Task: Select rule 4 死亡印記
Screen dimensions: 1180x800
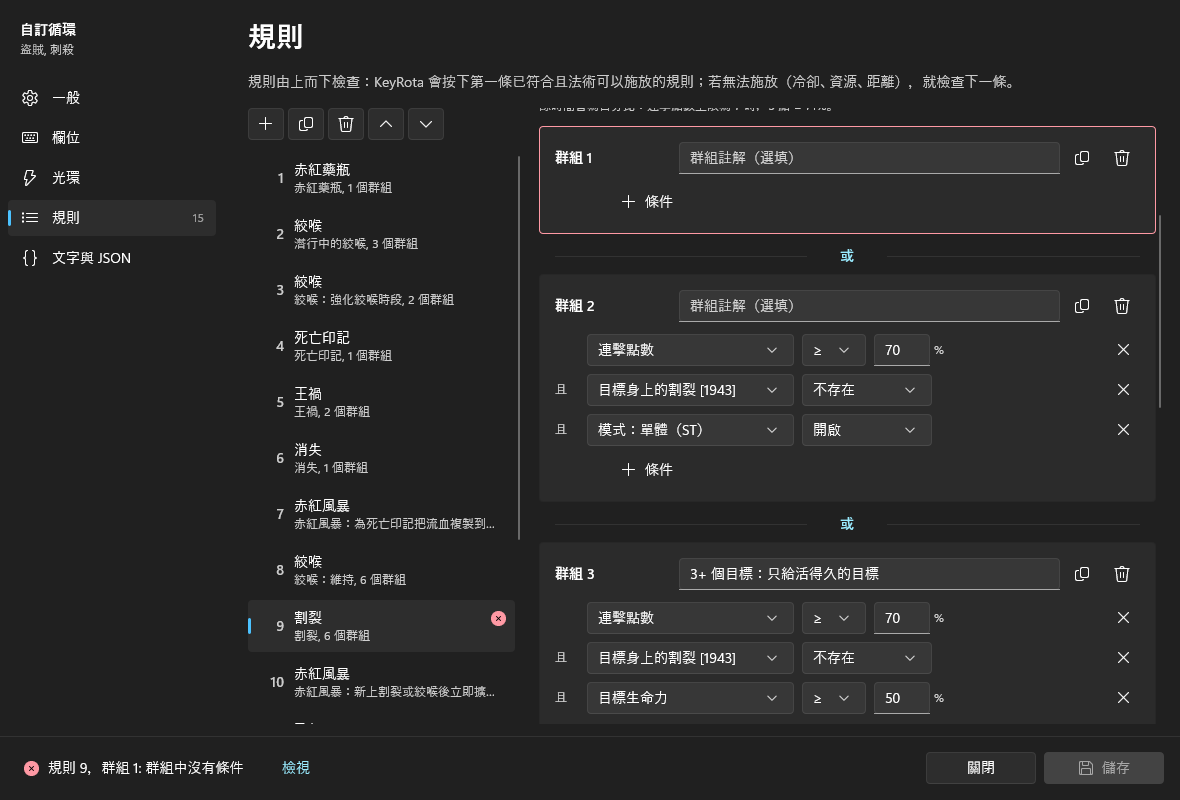Action: coord(382,346)
